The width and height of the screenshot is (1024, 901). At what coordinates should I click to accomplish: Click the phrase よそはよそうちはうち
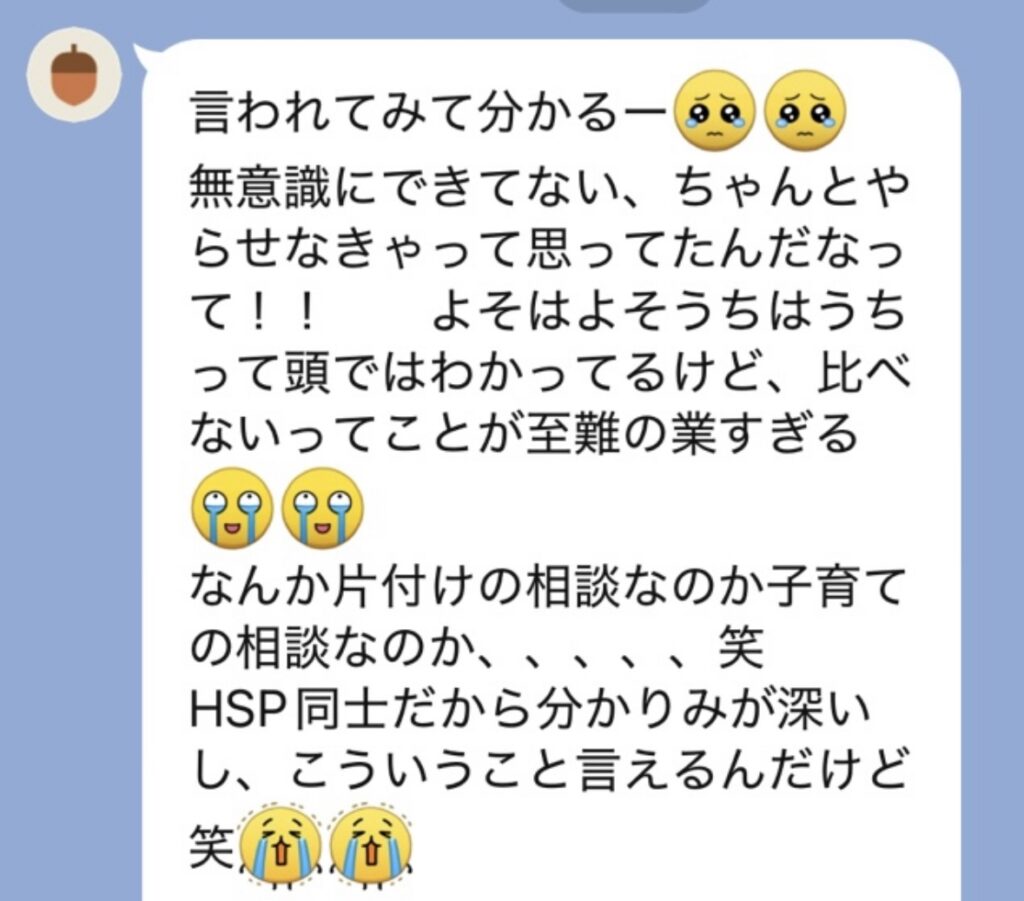669,311
